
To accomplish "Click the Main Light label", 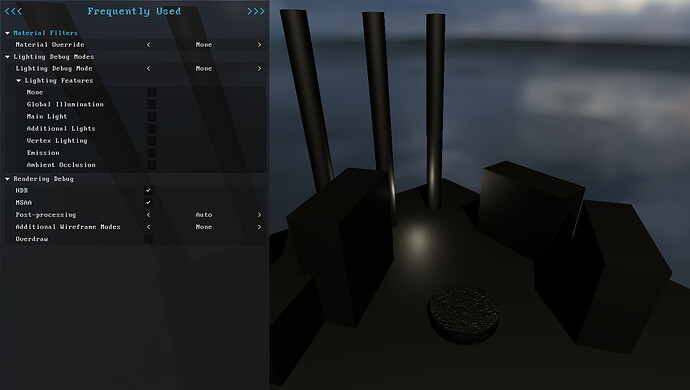I will pos(47,116).
